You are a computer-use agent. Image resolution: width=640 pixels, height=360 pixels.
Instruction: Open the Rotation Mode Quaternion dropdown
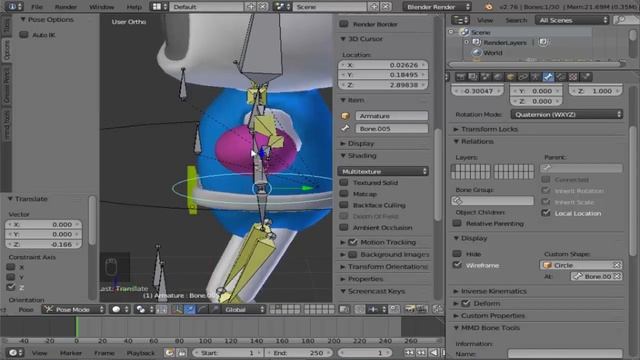(x=567, y=114)
